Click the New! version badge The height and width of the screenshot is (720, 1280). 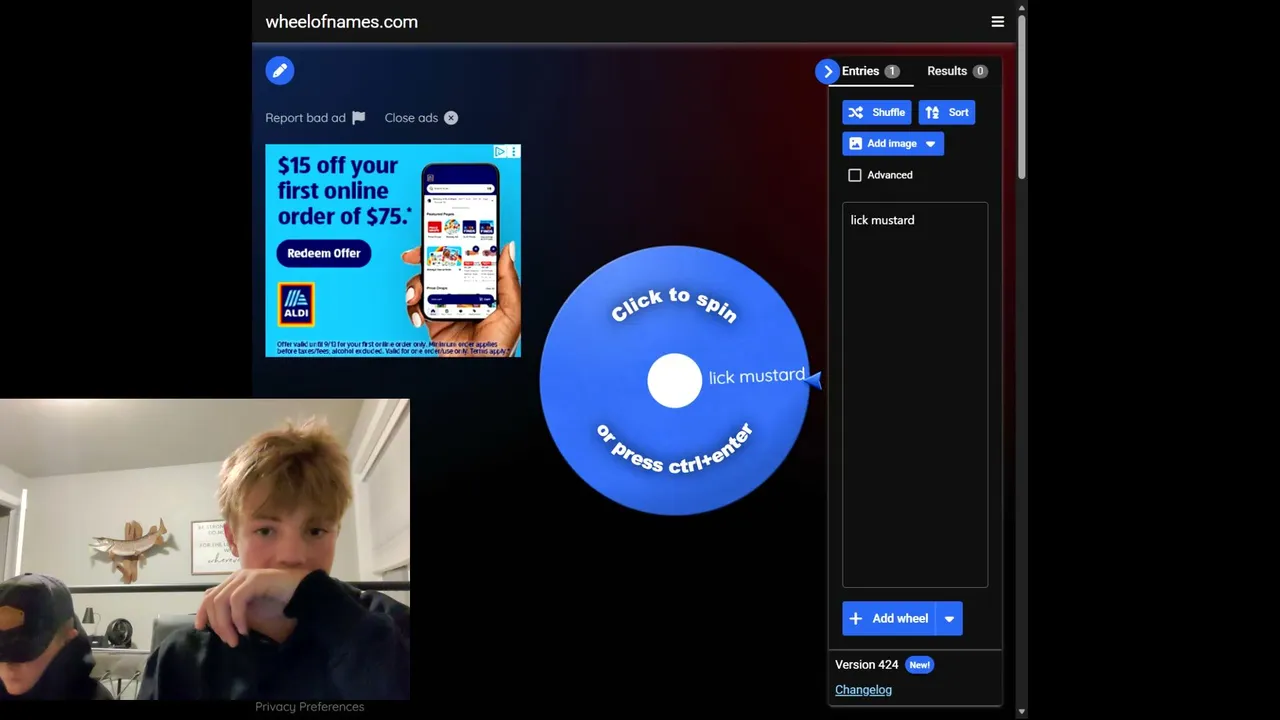pos(919,665)
